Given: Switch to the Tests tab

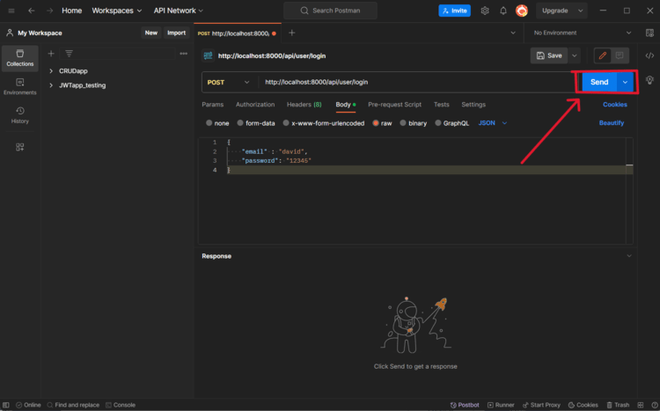Looking at the screenshot, I should [442, 104].
